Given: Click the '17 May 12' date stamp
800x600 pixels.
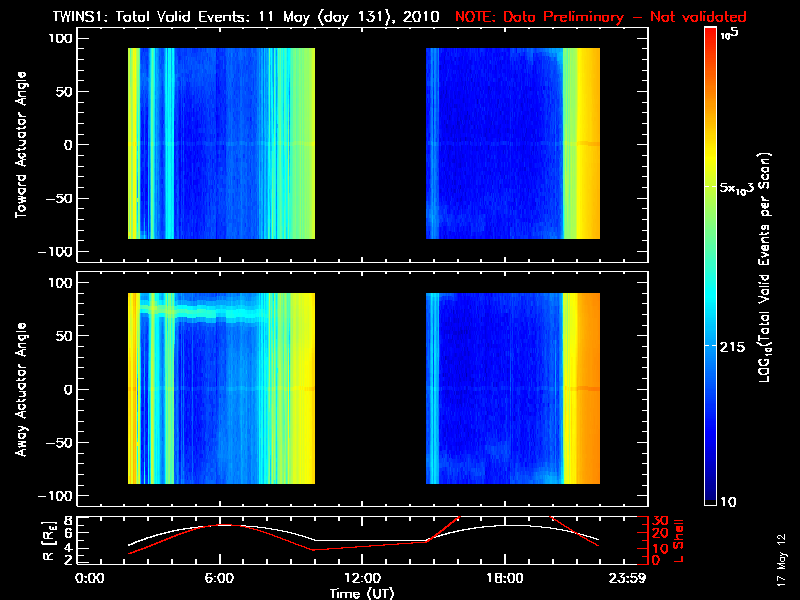Looking at the screenshot, I should pyautogui.click(x=781, y=560).
